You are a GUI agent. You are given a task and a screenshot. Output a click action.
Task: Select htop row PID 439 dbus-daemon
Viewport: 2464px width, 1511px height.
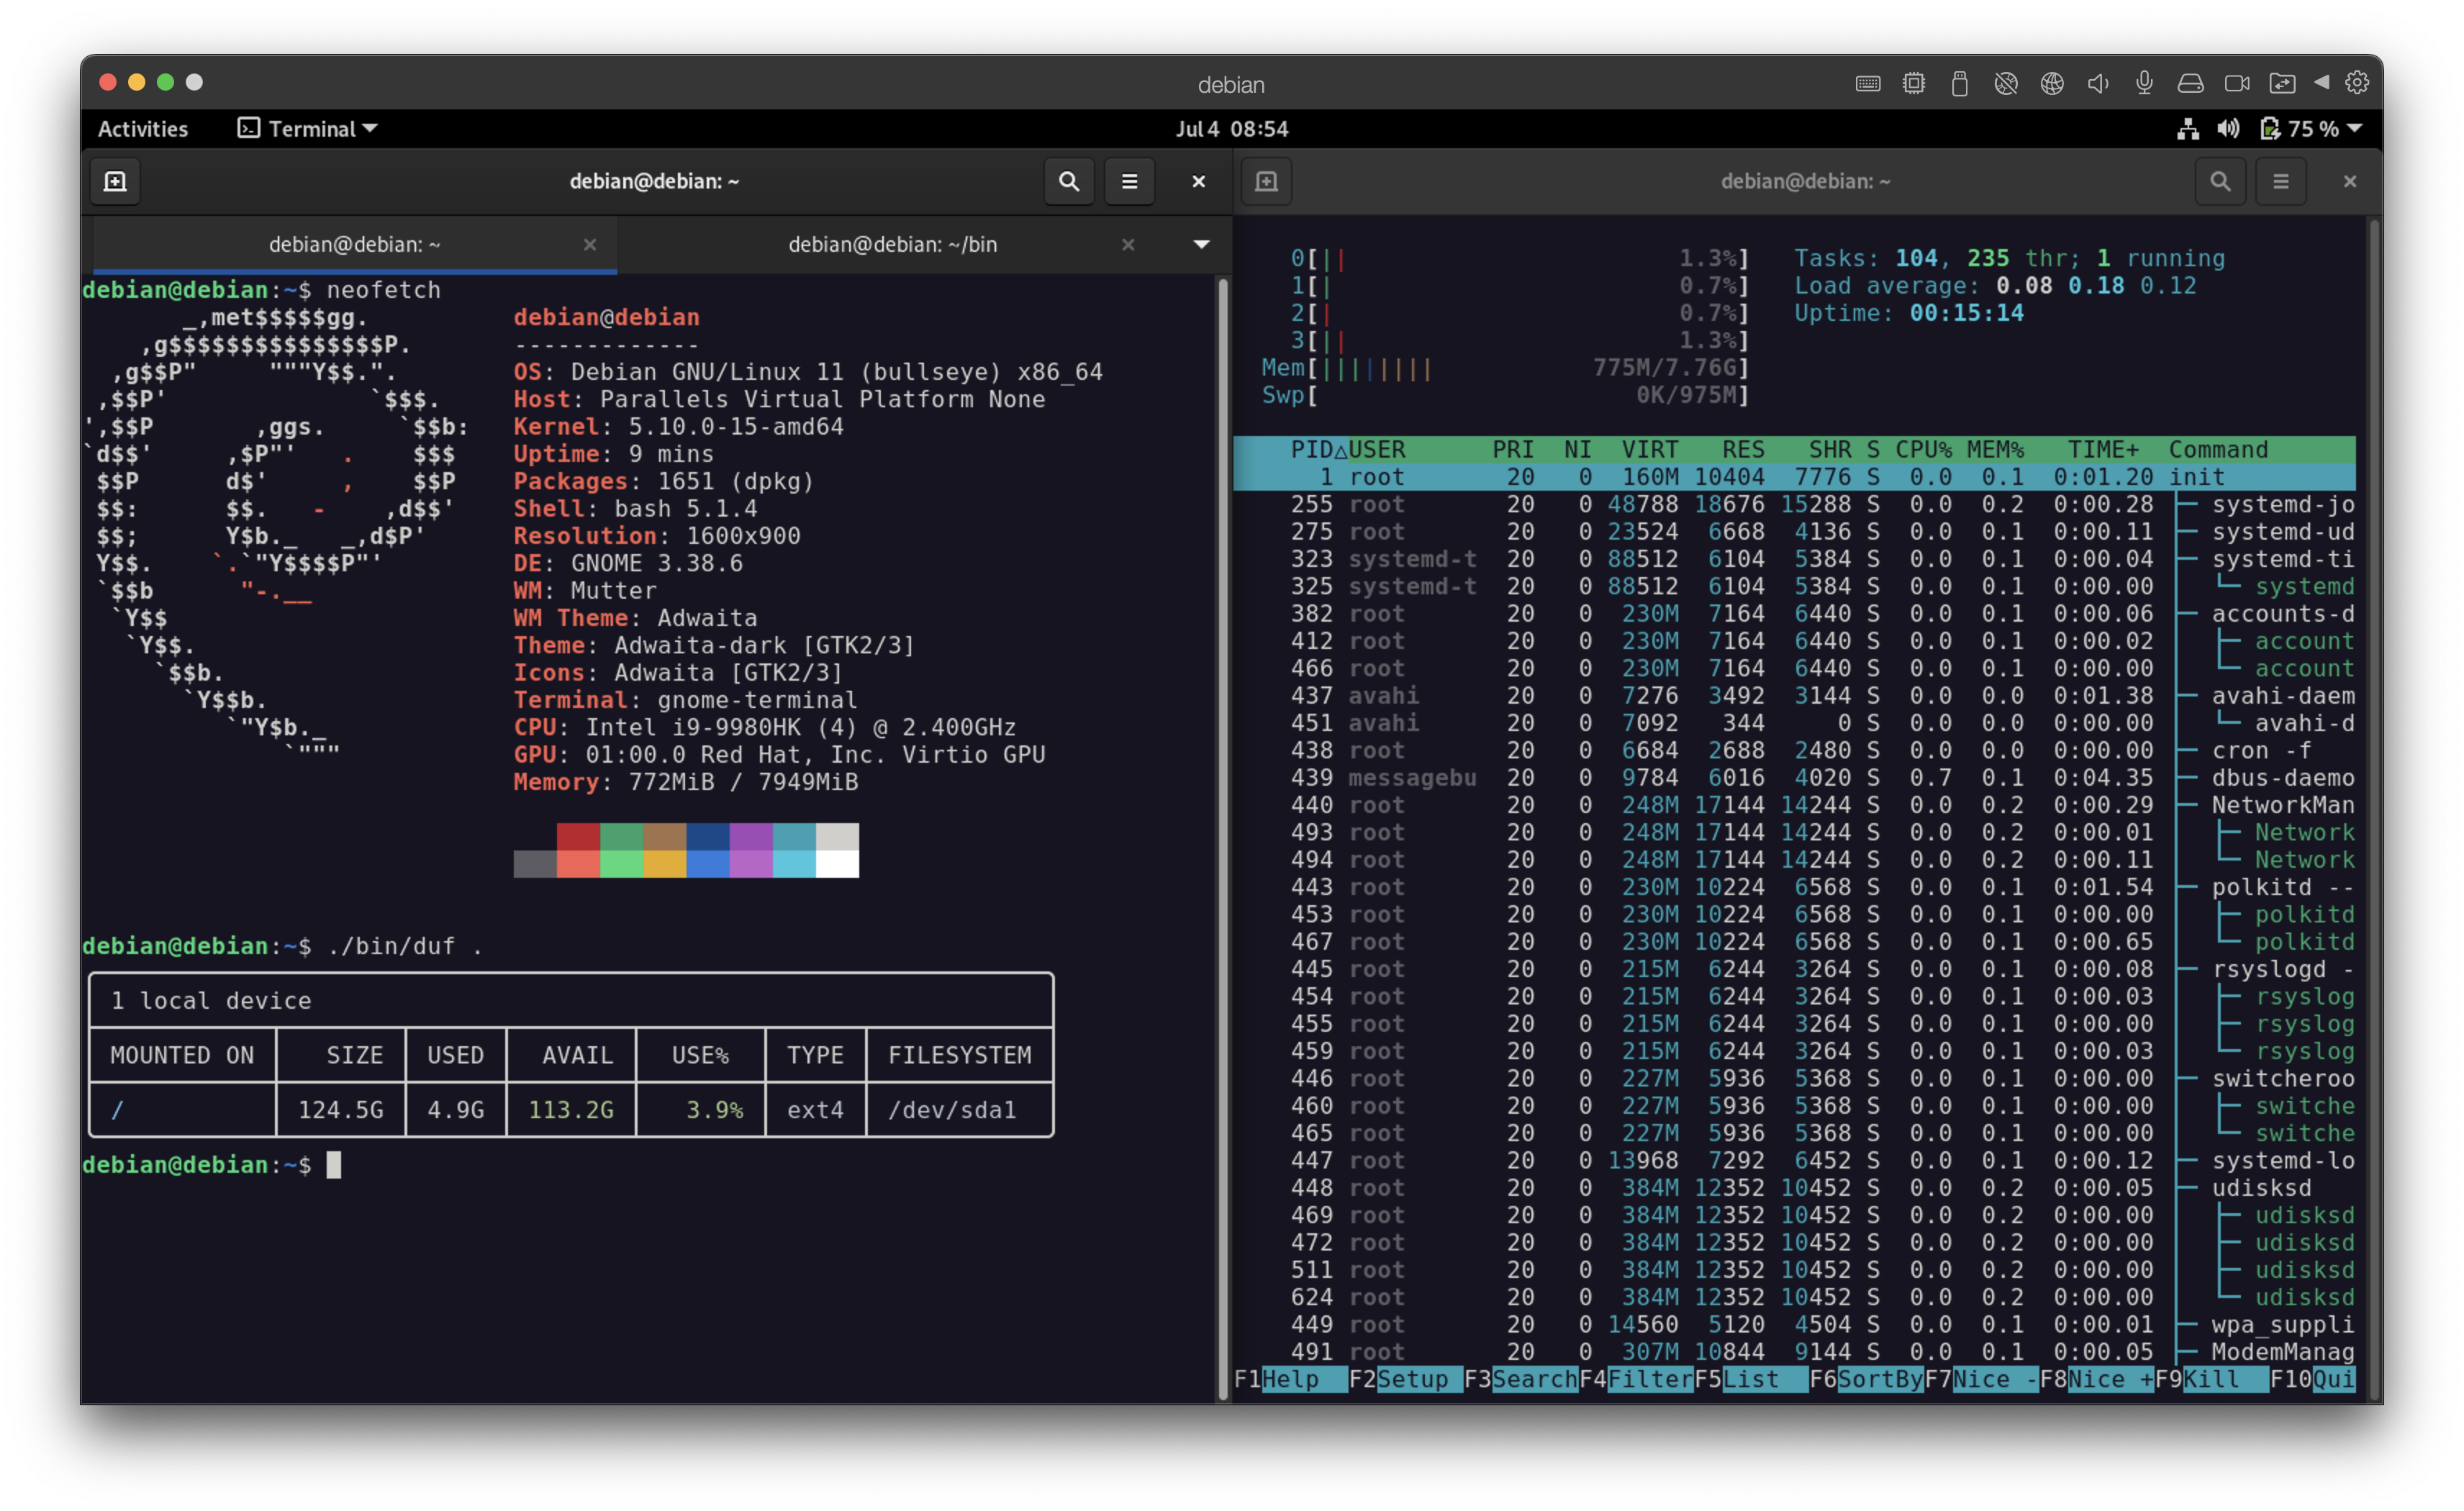(1794, 777)
